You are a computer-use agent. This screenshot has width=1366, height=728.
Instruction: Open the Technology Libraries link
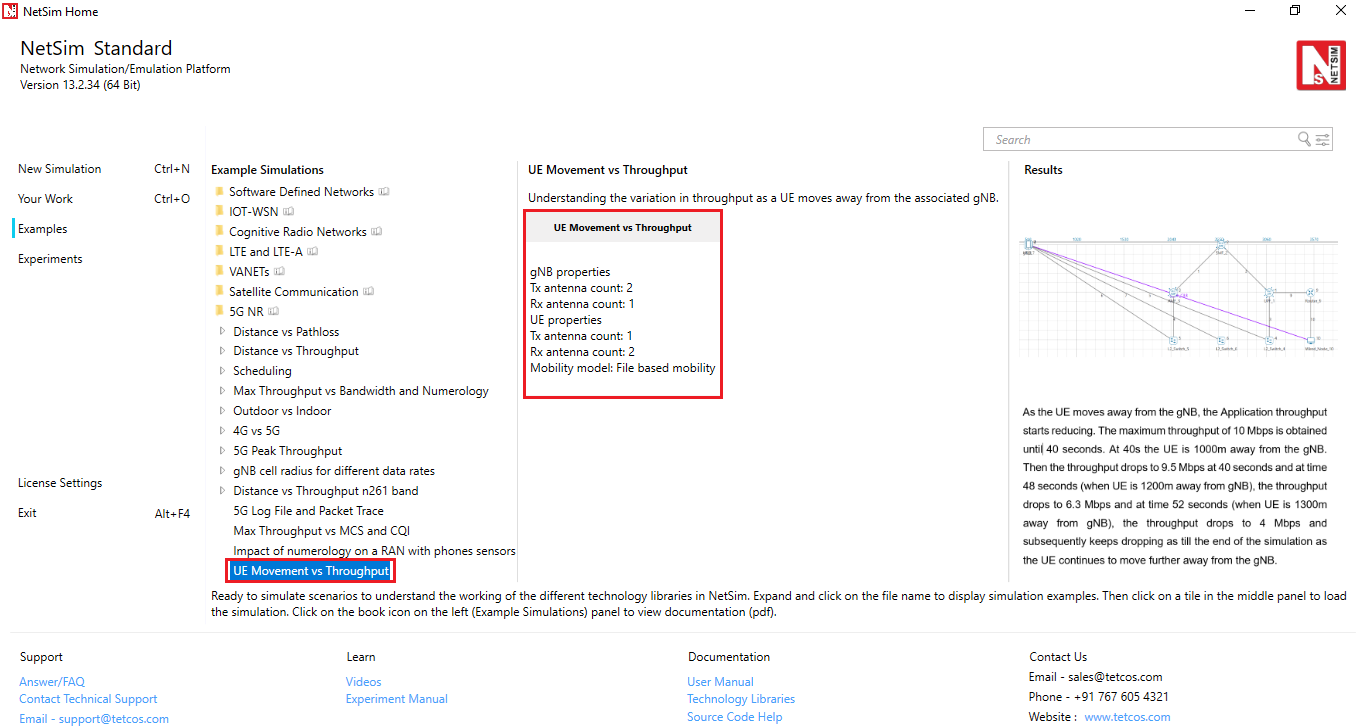[x=741, y=699]
